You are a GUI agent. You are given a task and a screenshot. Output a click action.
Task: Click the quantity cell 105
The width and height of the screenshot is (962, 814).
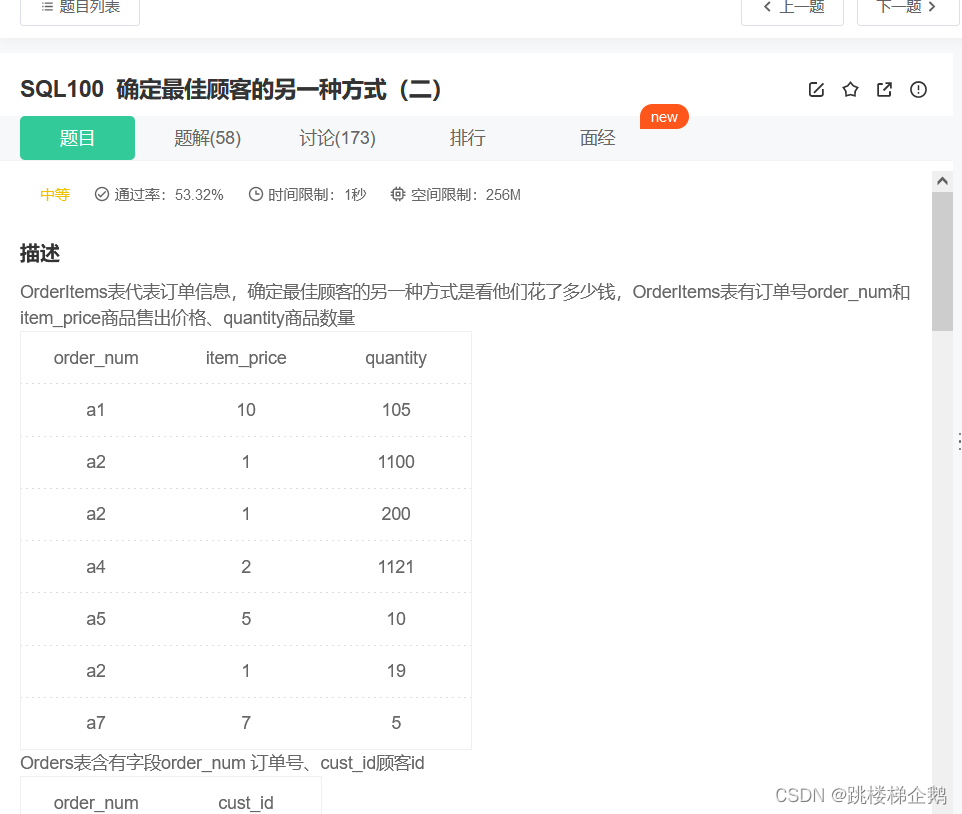(396, 410)
